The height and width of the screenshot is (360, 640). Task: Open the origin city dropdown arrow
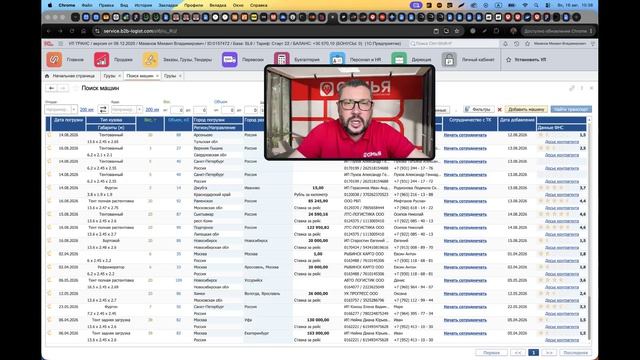tap(74, 109)
